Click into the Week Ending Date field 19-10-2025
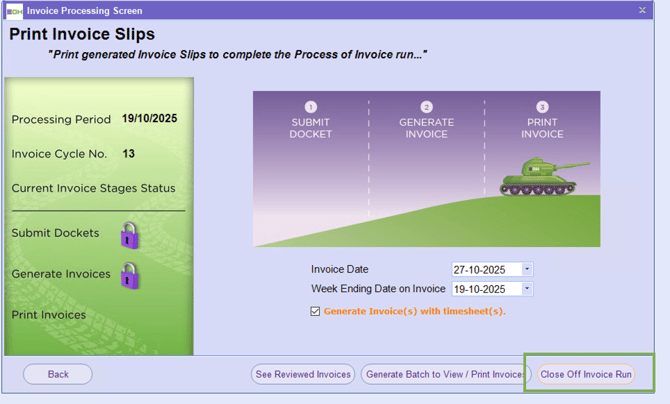Viewport: 670px width, 404px height. pos(486,289)
